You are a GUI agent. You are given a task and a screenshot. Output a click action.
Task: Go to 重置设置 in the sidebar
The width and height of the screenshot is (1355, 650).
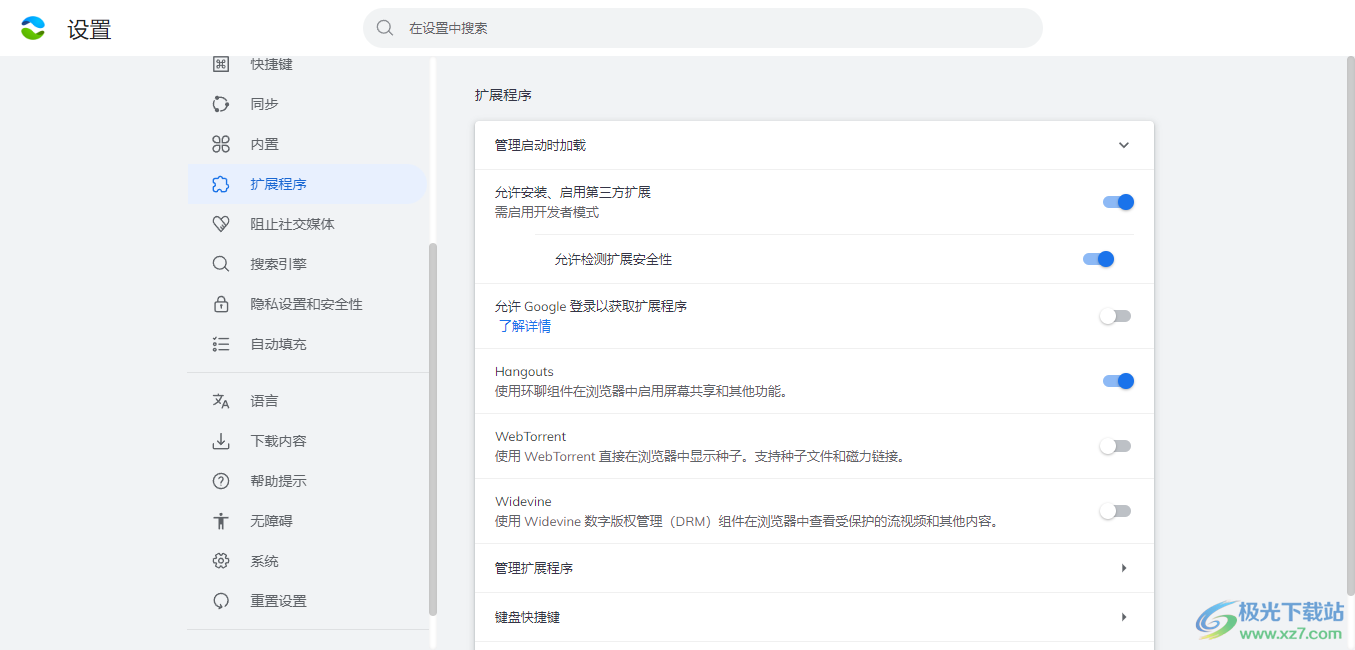click(278, 601)
